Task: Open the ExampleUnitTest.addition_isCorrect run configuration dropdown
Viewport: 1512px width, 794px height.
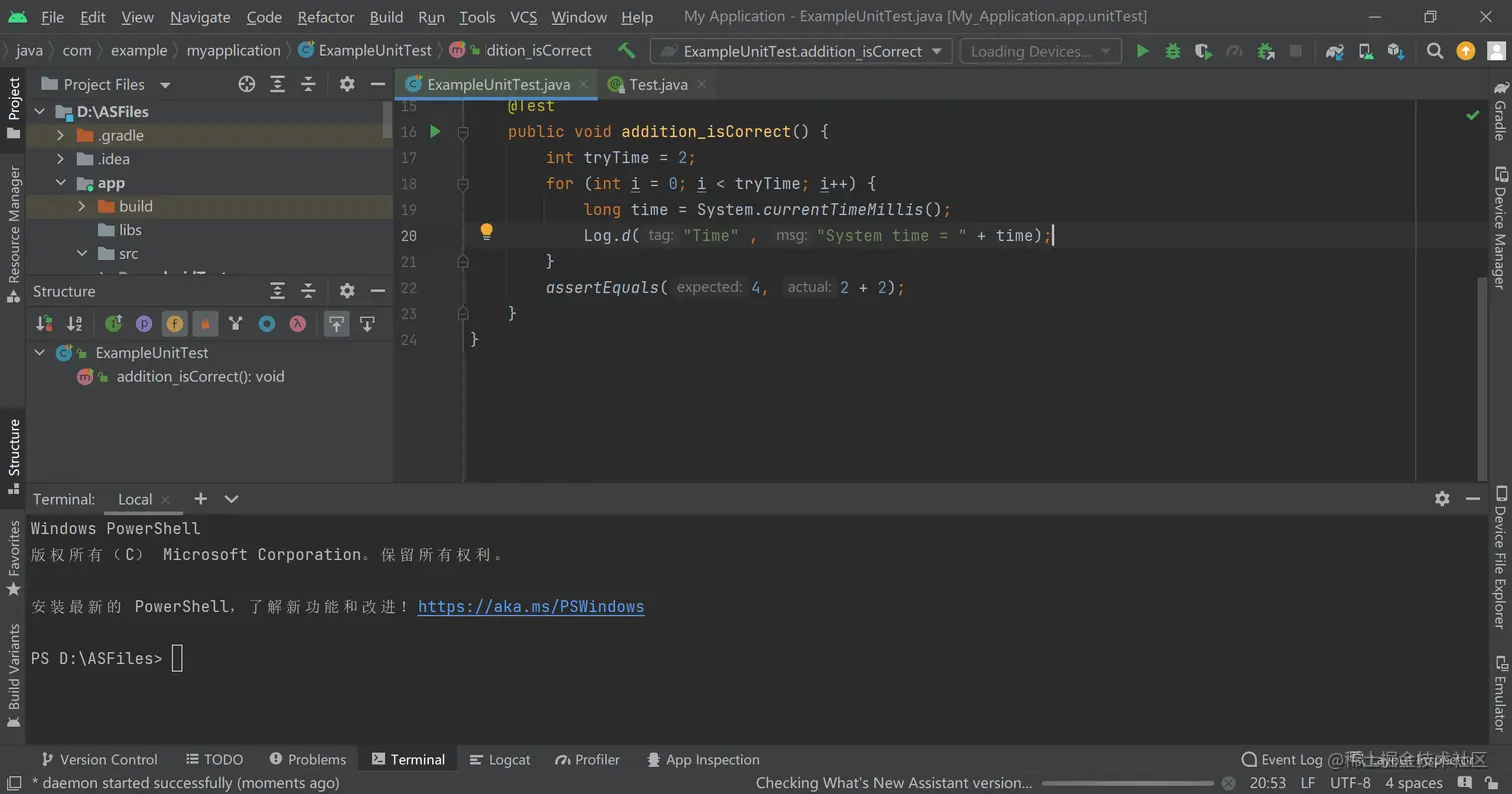Action: tap(800, 51)
